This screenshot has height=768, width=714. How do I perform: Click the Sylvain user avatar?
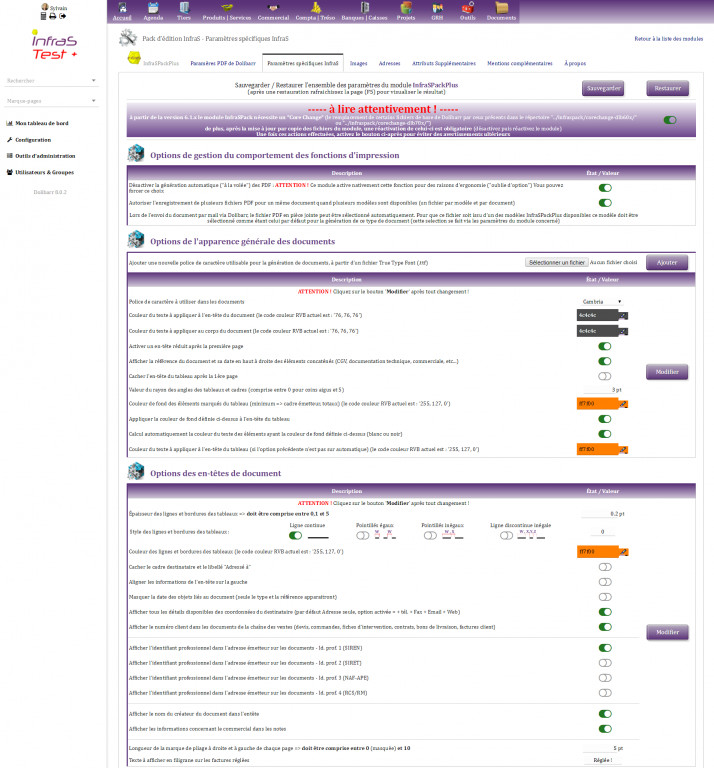(x=45, y=7)
